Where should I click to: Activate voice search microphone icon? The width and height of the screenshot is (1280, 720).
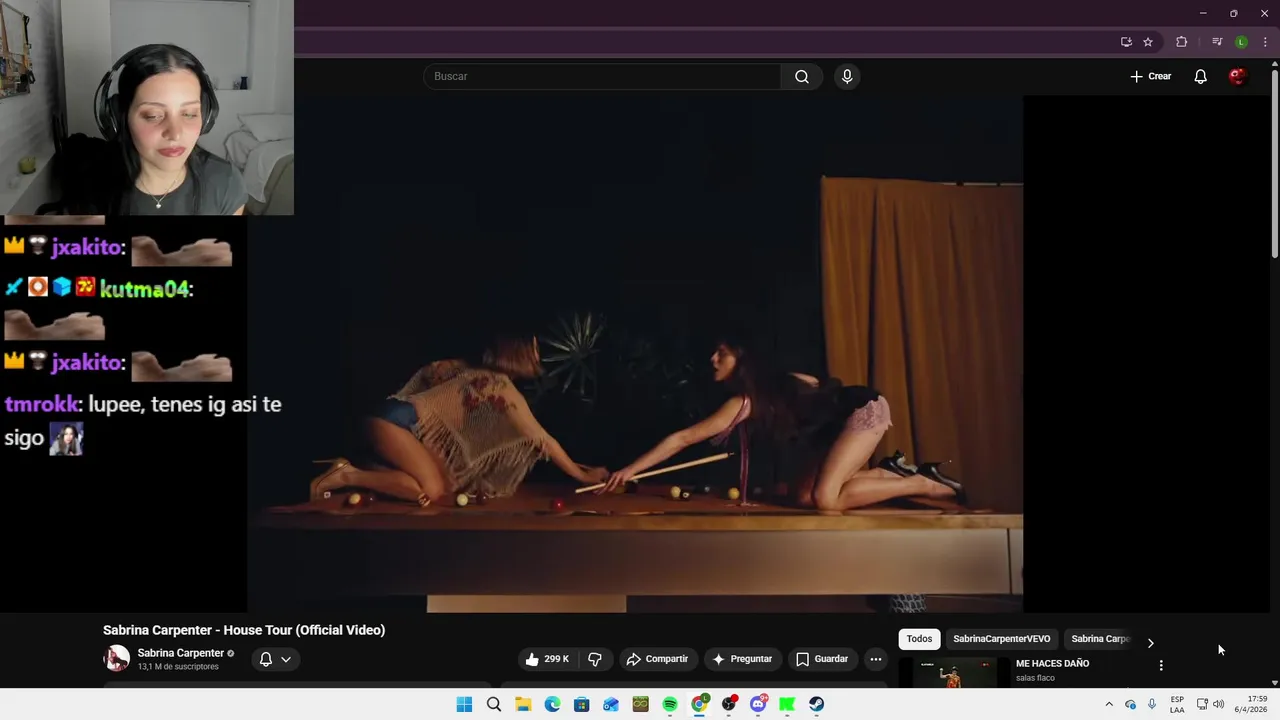(847, 77)
